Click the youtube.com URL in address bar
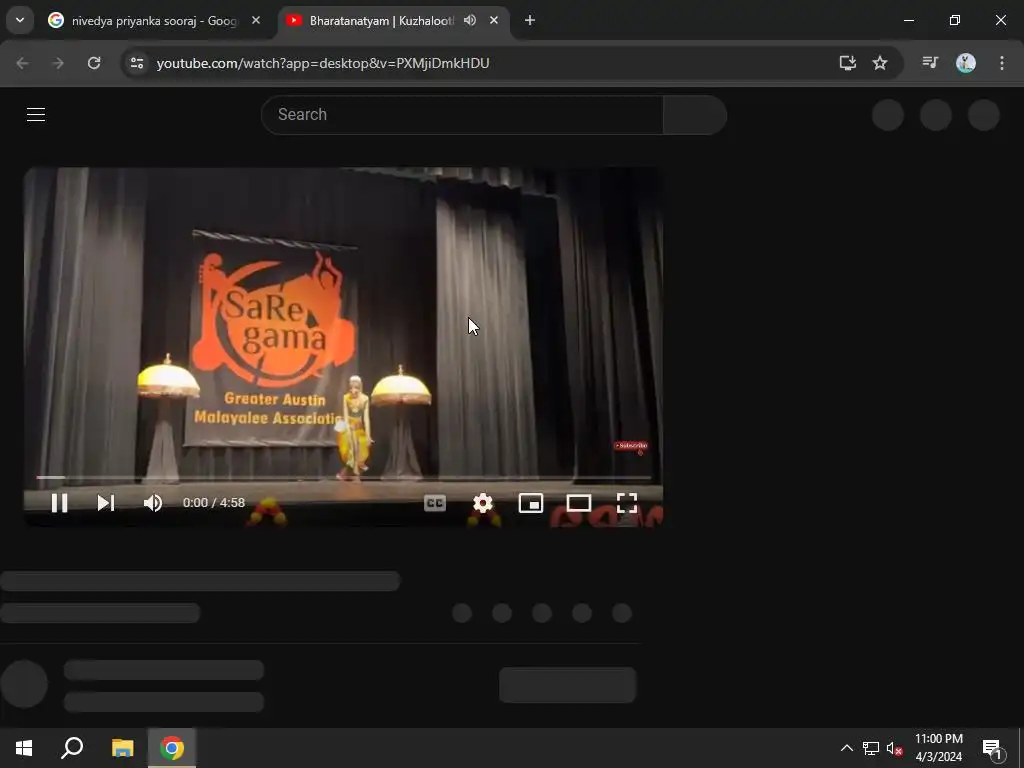Image resolution: width=1024 pixels, height=768 pixels. (x=323, y=63)
